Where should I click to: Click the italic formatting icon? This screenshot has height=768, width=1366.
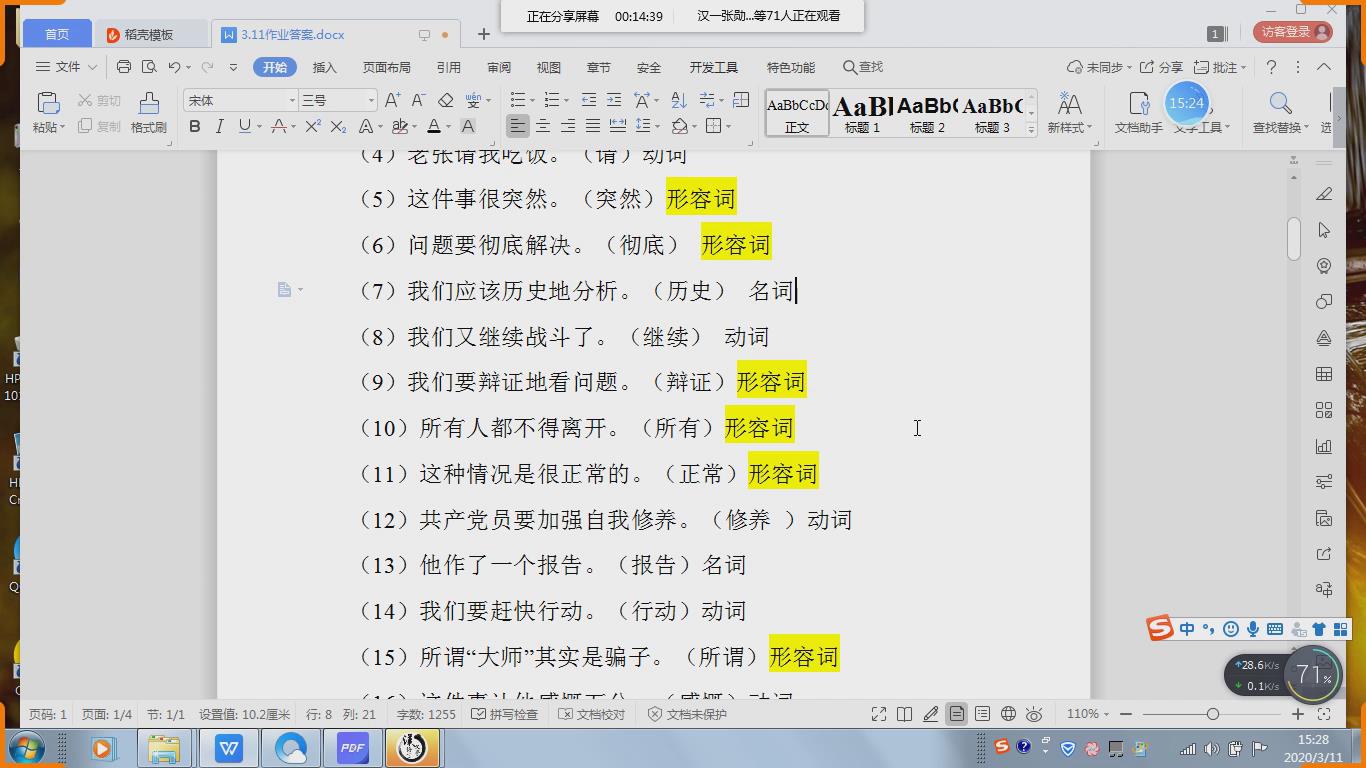tap(219, 126)
